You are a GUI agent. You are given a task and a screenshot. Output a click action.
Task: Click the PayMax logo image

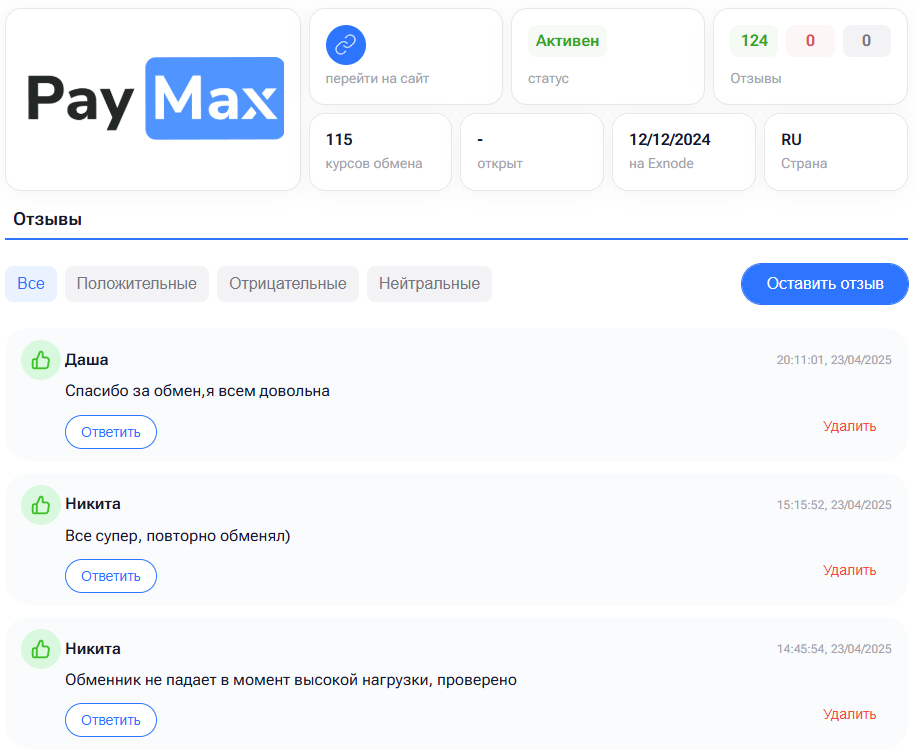pos(155,98)
